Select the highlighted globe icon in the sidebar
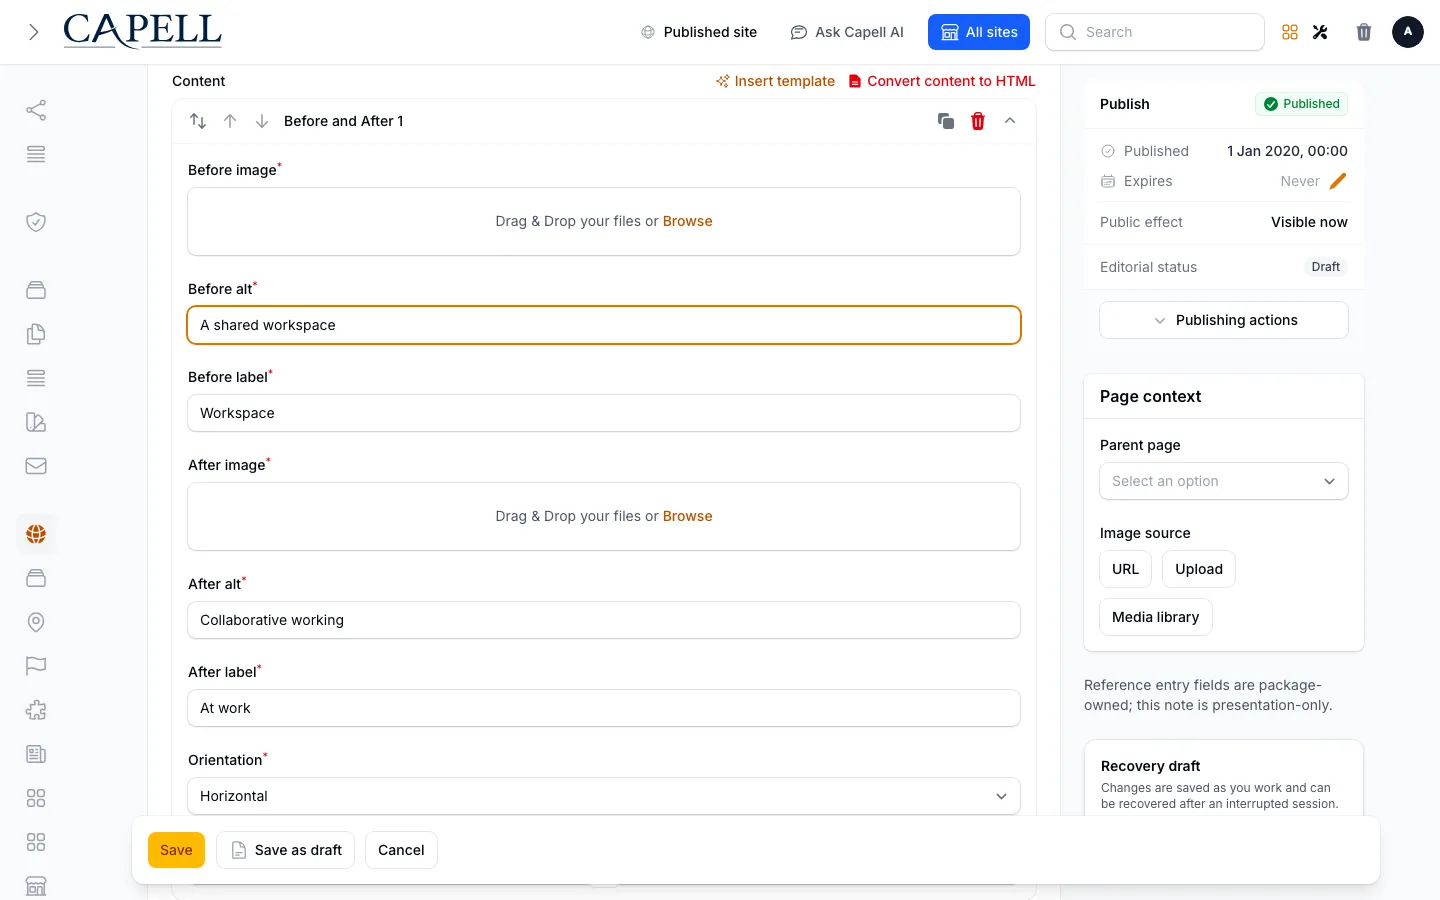Image resolution: width=1440 pixels, height=900 pixels. click(x=36, y=534)
